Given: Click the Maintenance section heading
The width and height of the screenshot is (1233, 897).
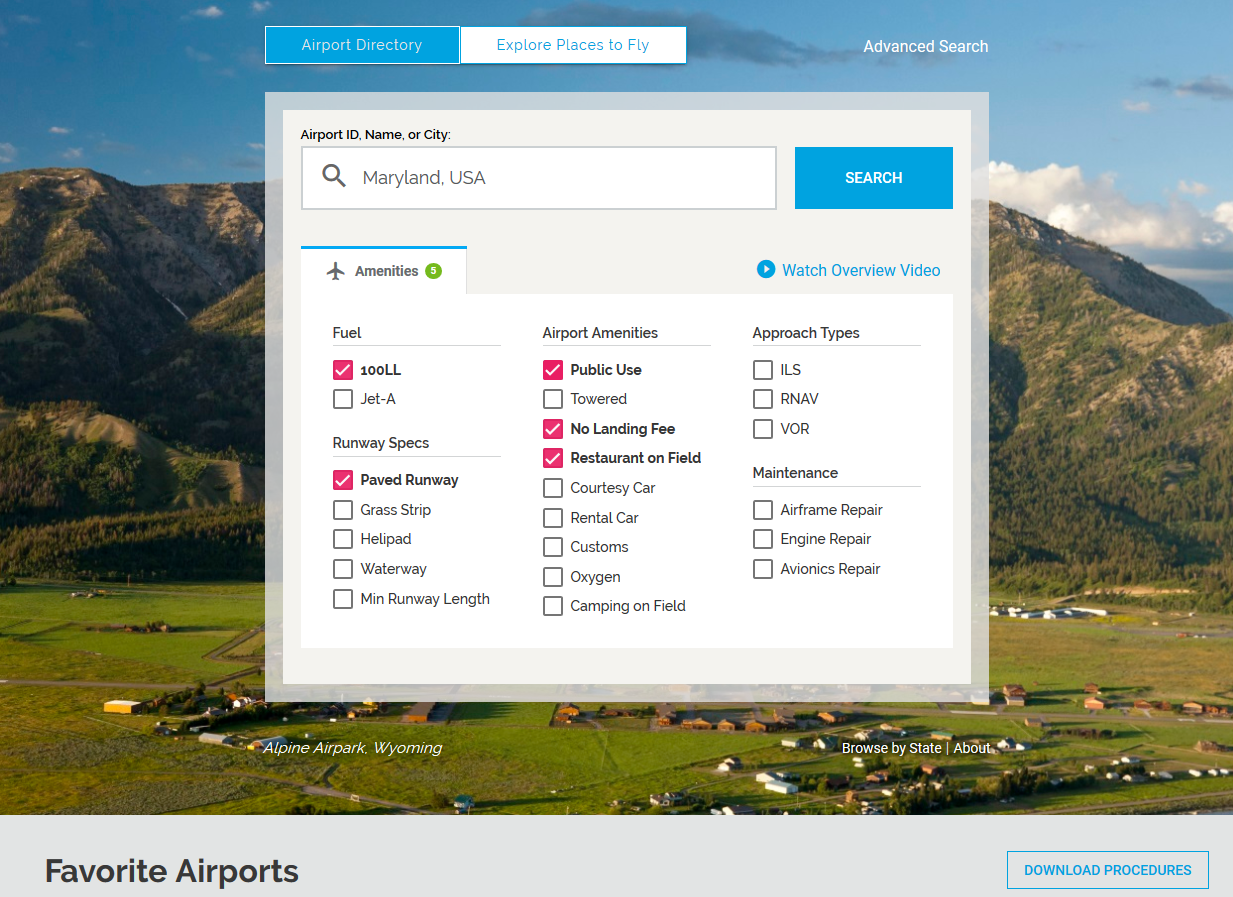Looking at the screenshot, I should coord(795,473).
